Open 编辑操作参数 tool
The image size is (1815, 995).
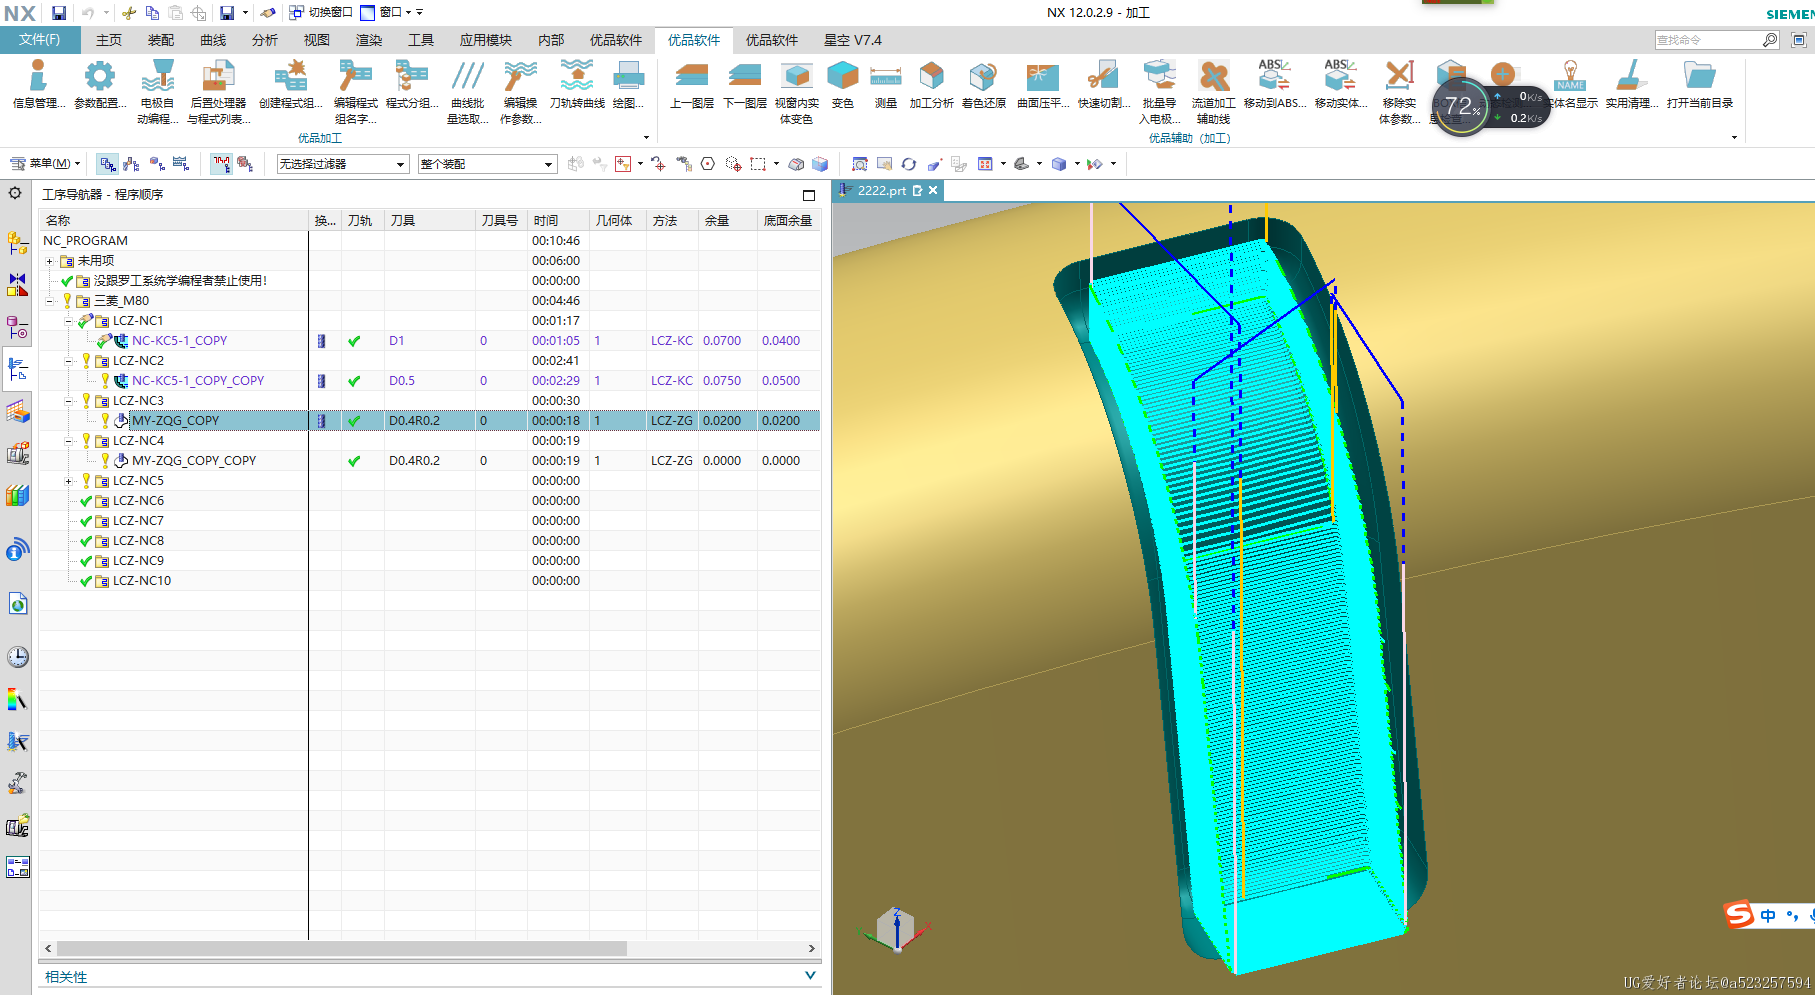(521, 91)
